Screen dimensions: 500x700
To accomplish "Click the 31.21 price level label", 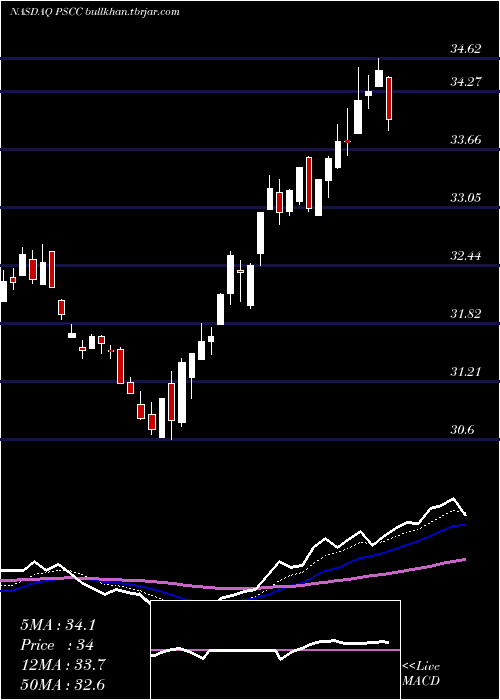I will (466, 371).
